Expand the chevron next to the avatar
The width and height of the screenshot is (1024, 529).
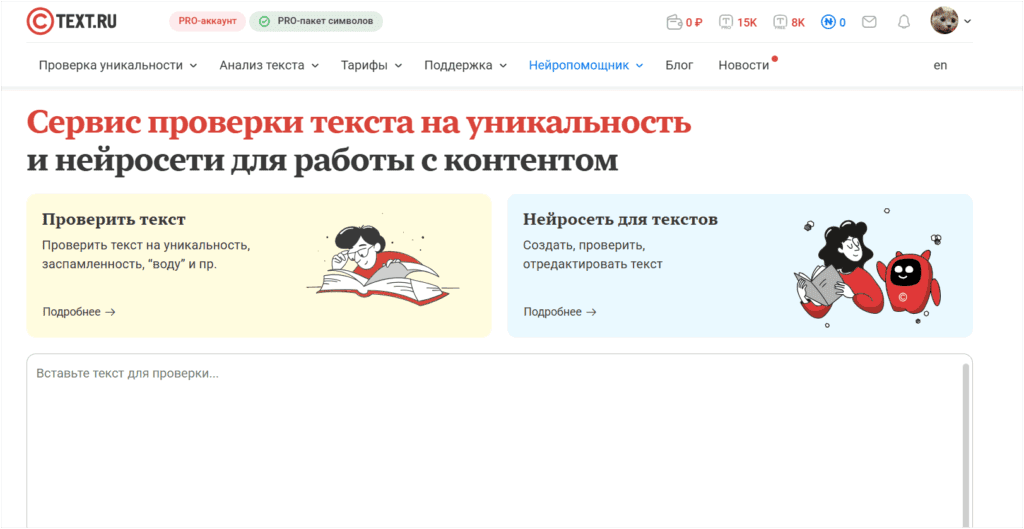tap(967, 21)
